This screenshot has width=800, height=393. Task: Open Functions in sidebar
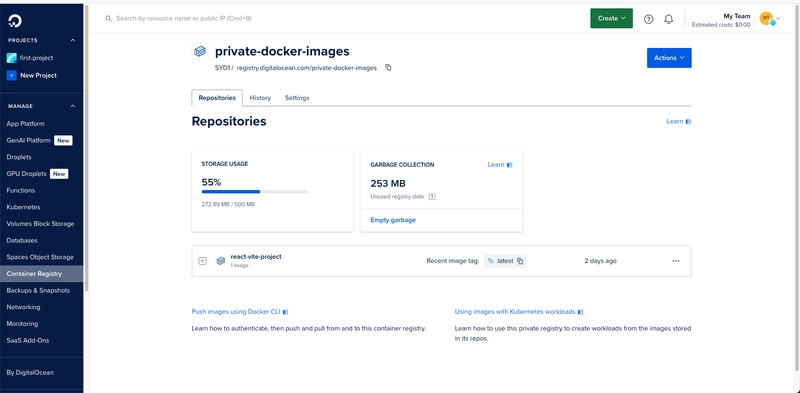21,190
